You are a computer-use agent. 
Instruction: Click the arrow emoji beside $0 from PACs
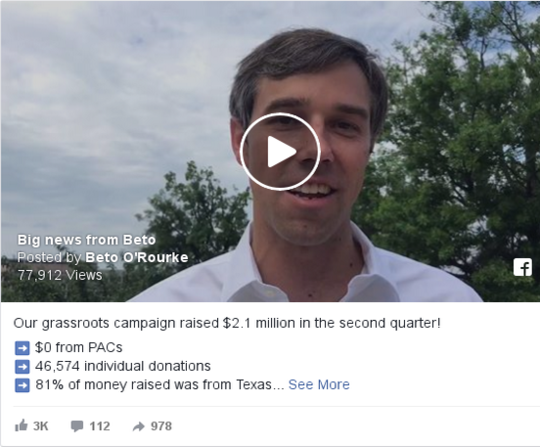22,348
